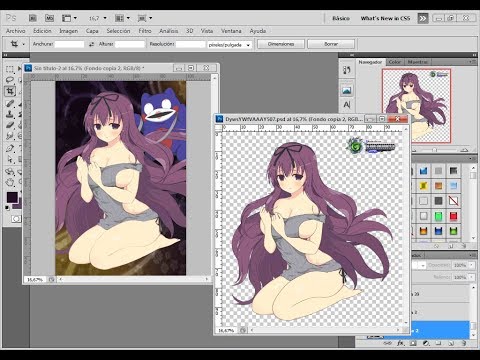Select the What's New in CS5 workspace

(x=385, y=18)
